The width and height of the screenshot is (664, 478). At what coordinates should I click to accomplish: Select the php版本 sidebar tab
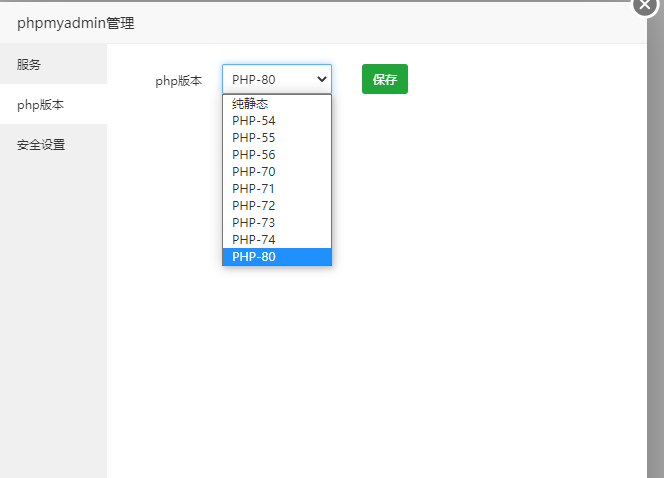[53, 104]
